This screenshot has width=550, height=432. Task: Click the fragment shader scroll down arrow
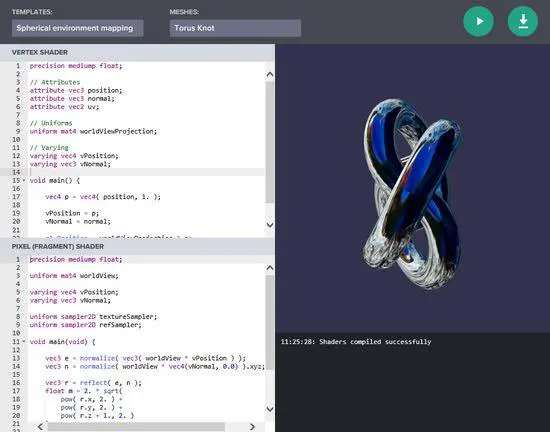pyautogui.click(x=270, y=409)
